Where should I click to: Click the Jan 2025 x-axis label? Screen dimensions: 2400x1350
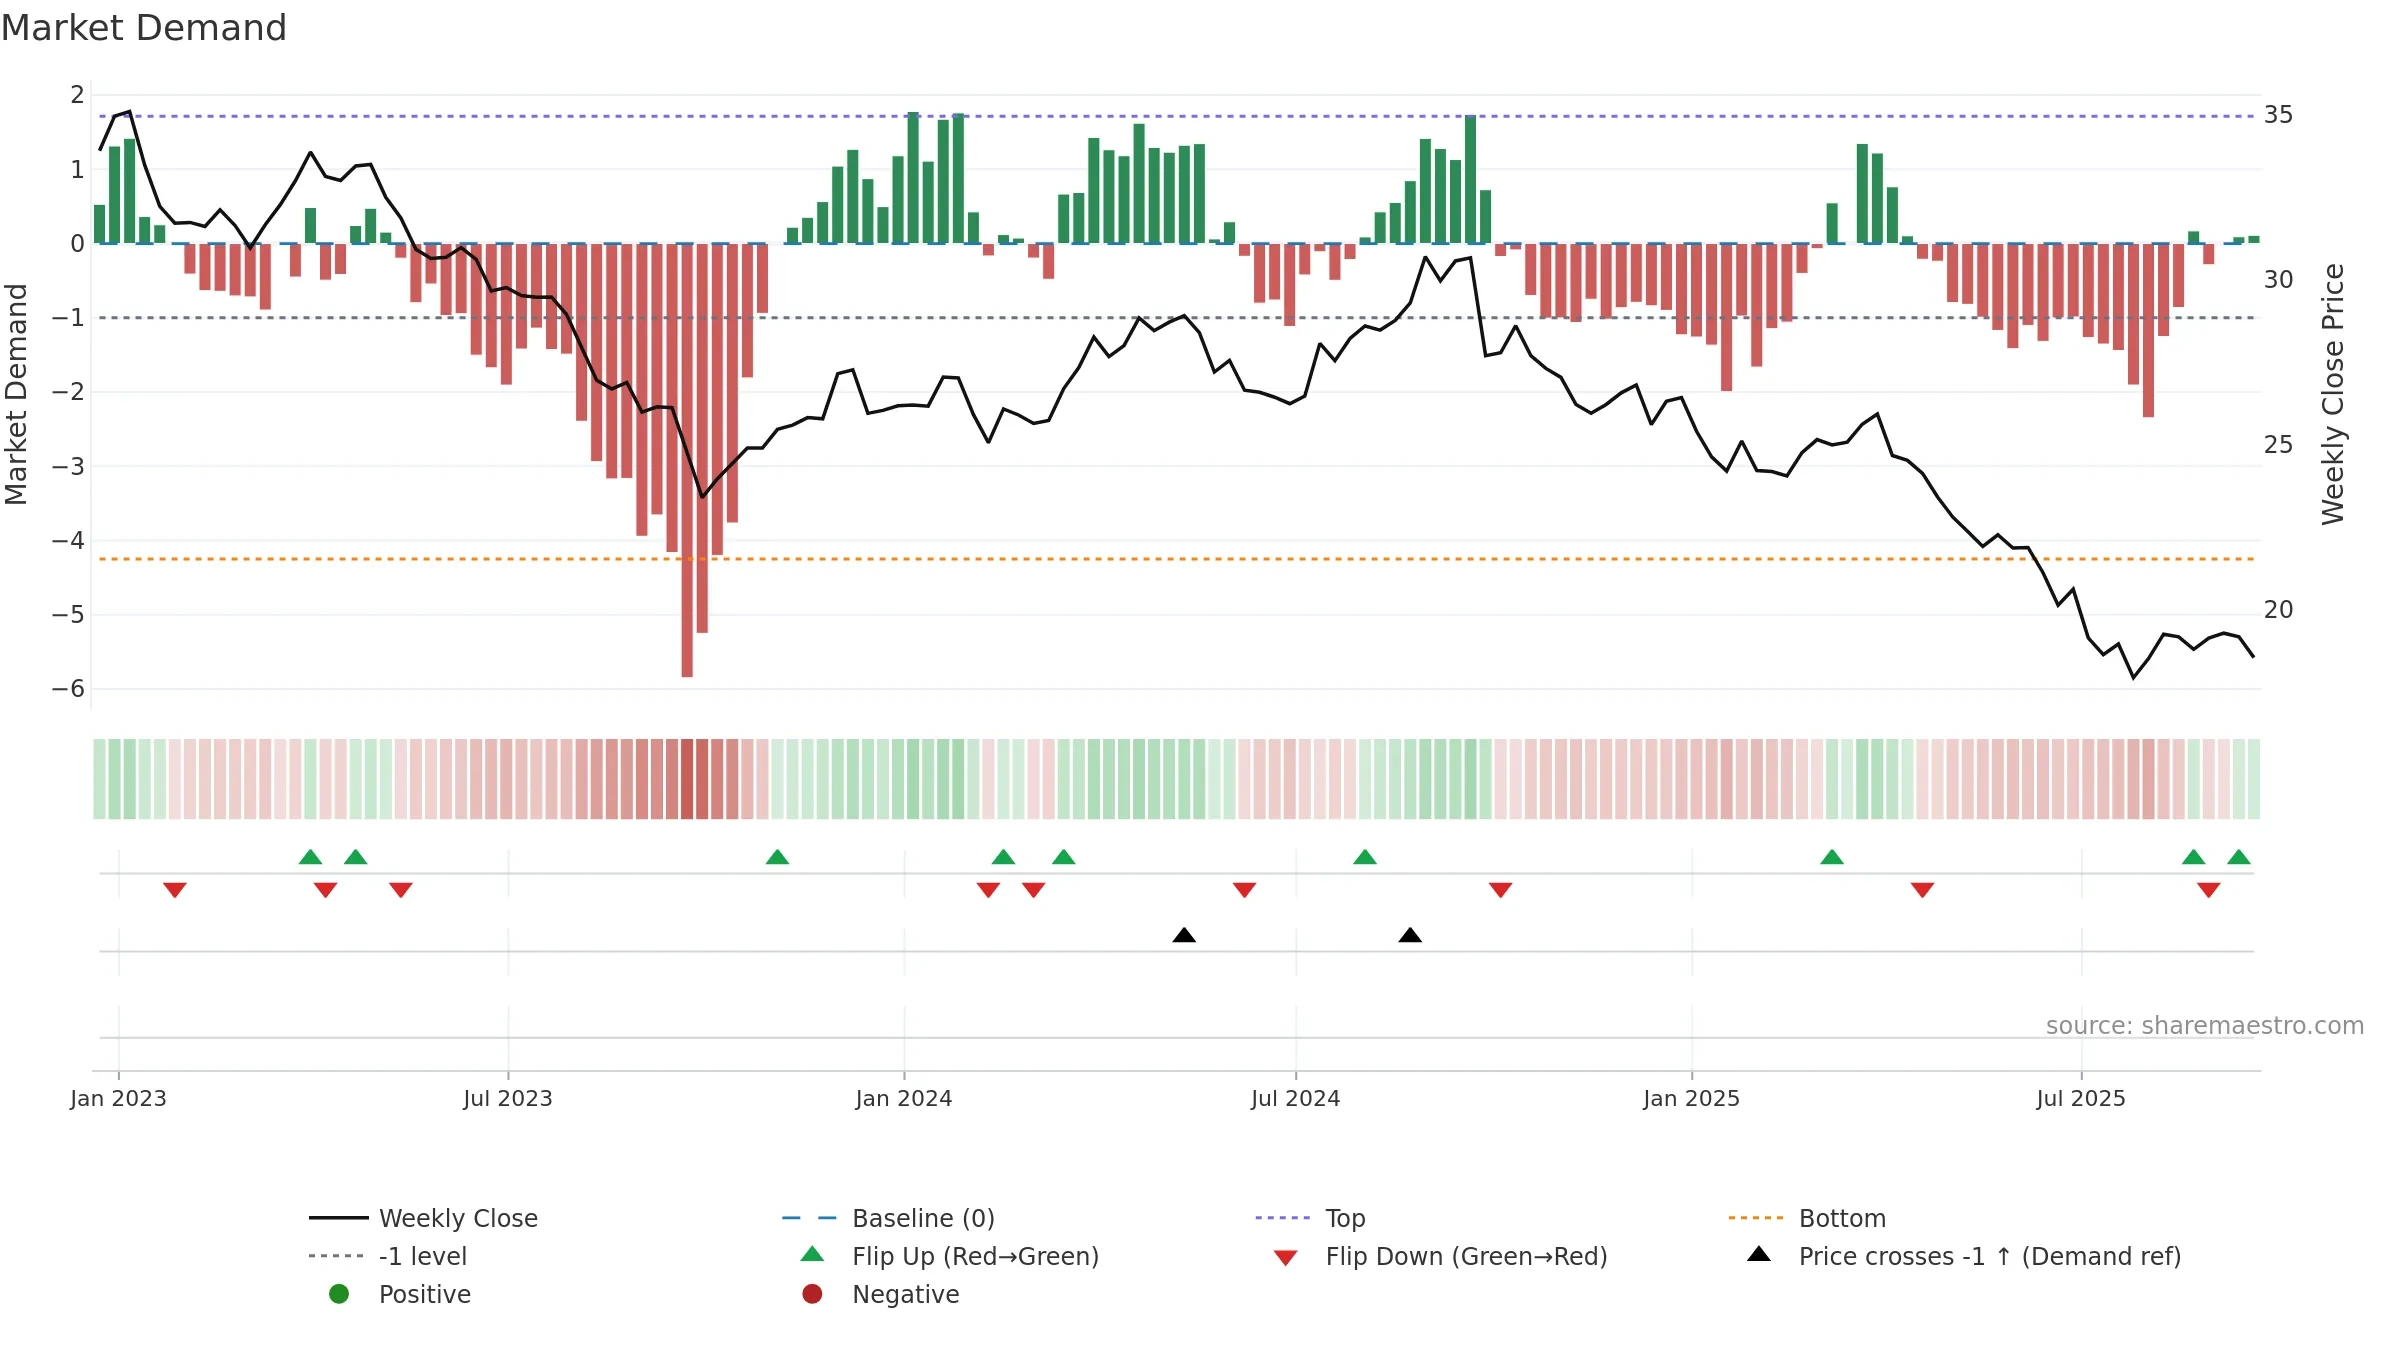pos(1692,1098)
